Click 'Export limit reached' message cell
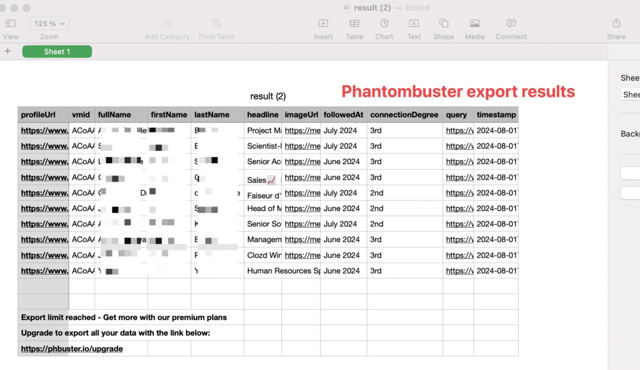Screen dimensions: 640x370 point(124,317)
